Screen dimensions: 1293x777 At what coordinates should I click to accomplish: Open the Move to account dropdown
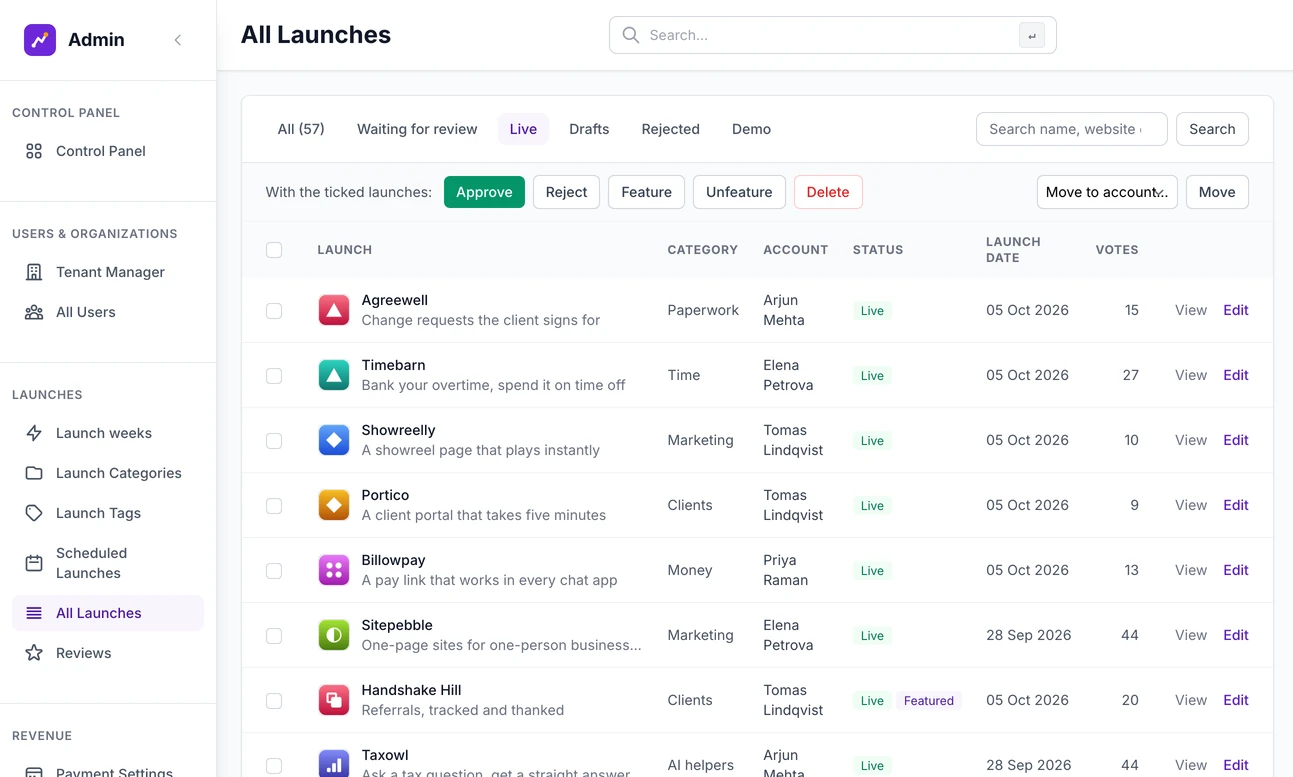tap(1107, 192)
